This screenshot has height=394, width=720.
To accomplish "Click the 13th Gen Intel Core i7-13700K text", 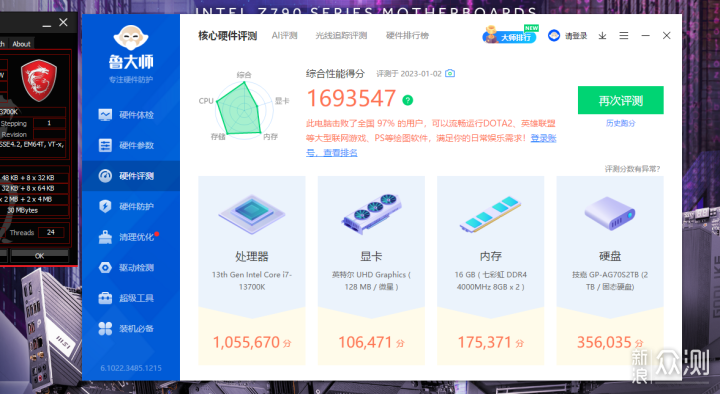I will click(252, 281).
